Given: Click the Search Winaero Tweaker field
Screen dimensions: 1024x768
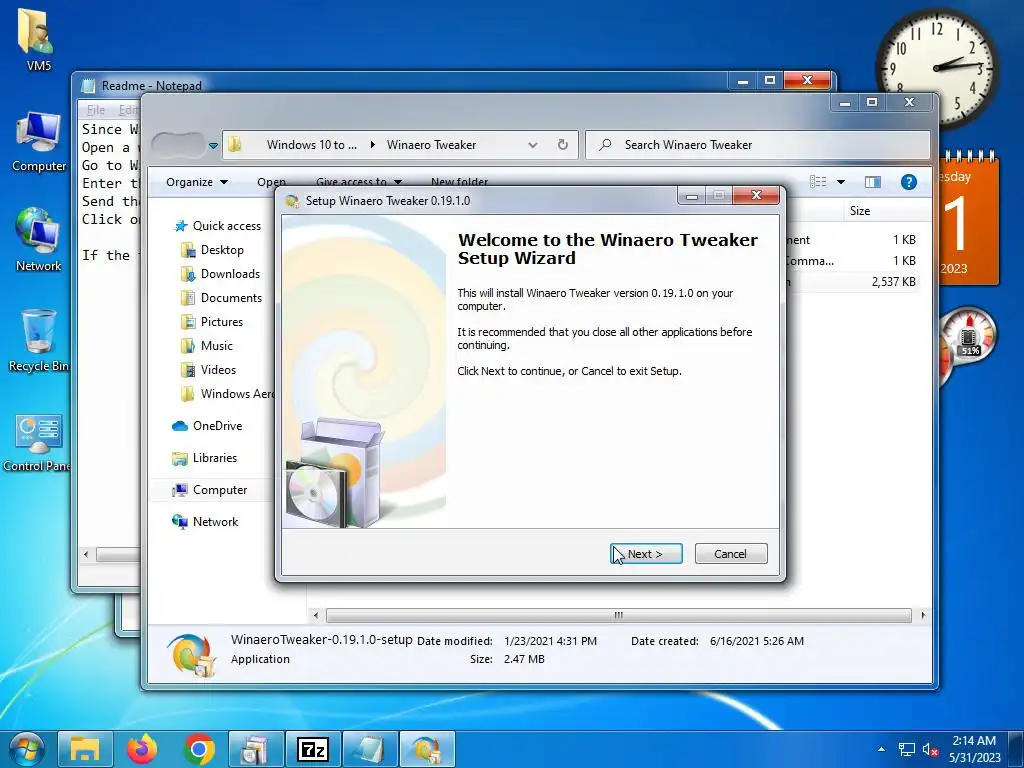Looking at the screenshot, I should (x=758, y=144).
